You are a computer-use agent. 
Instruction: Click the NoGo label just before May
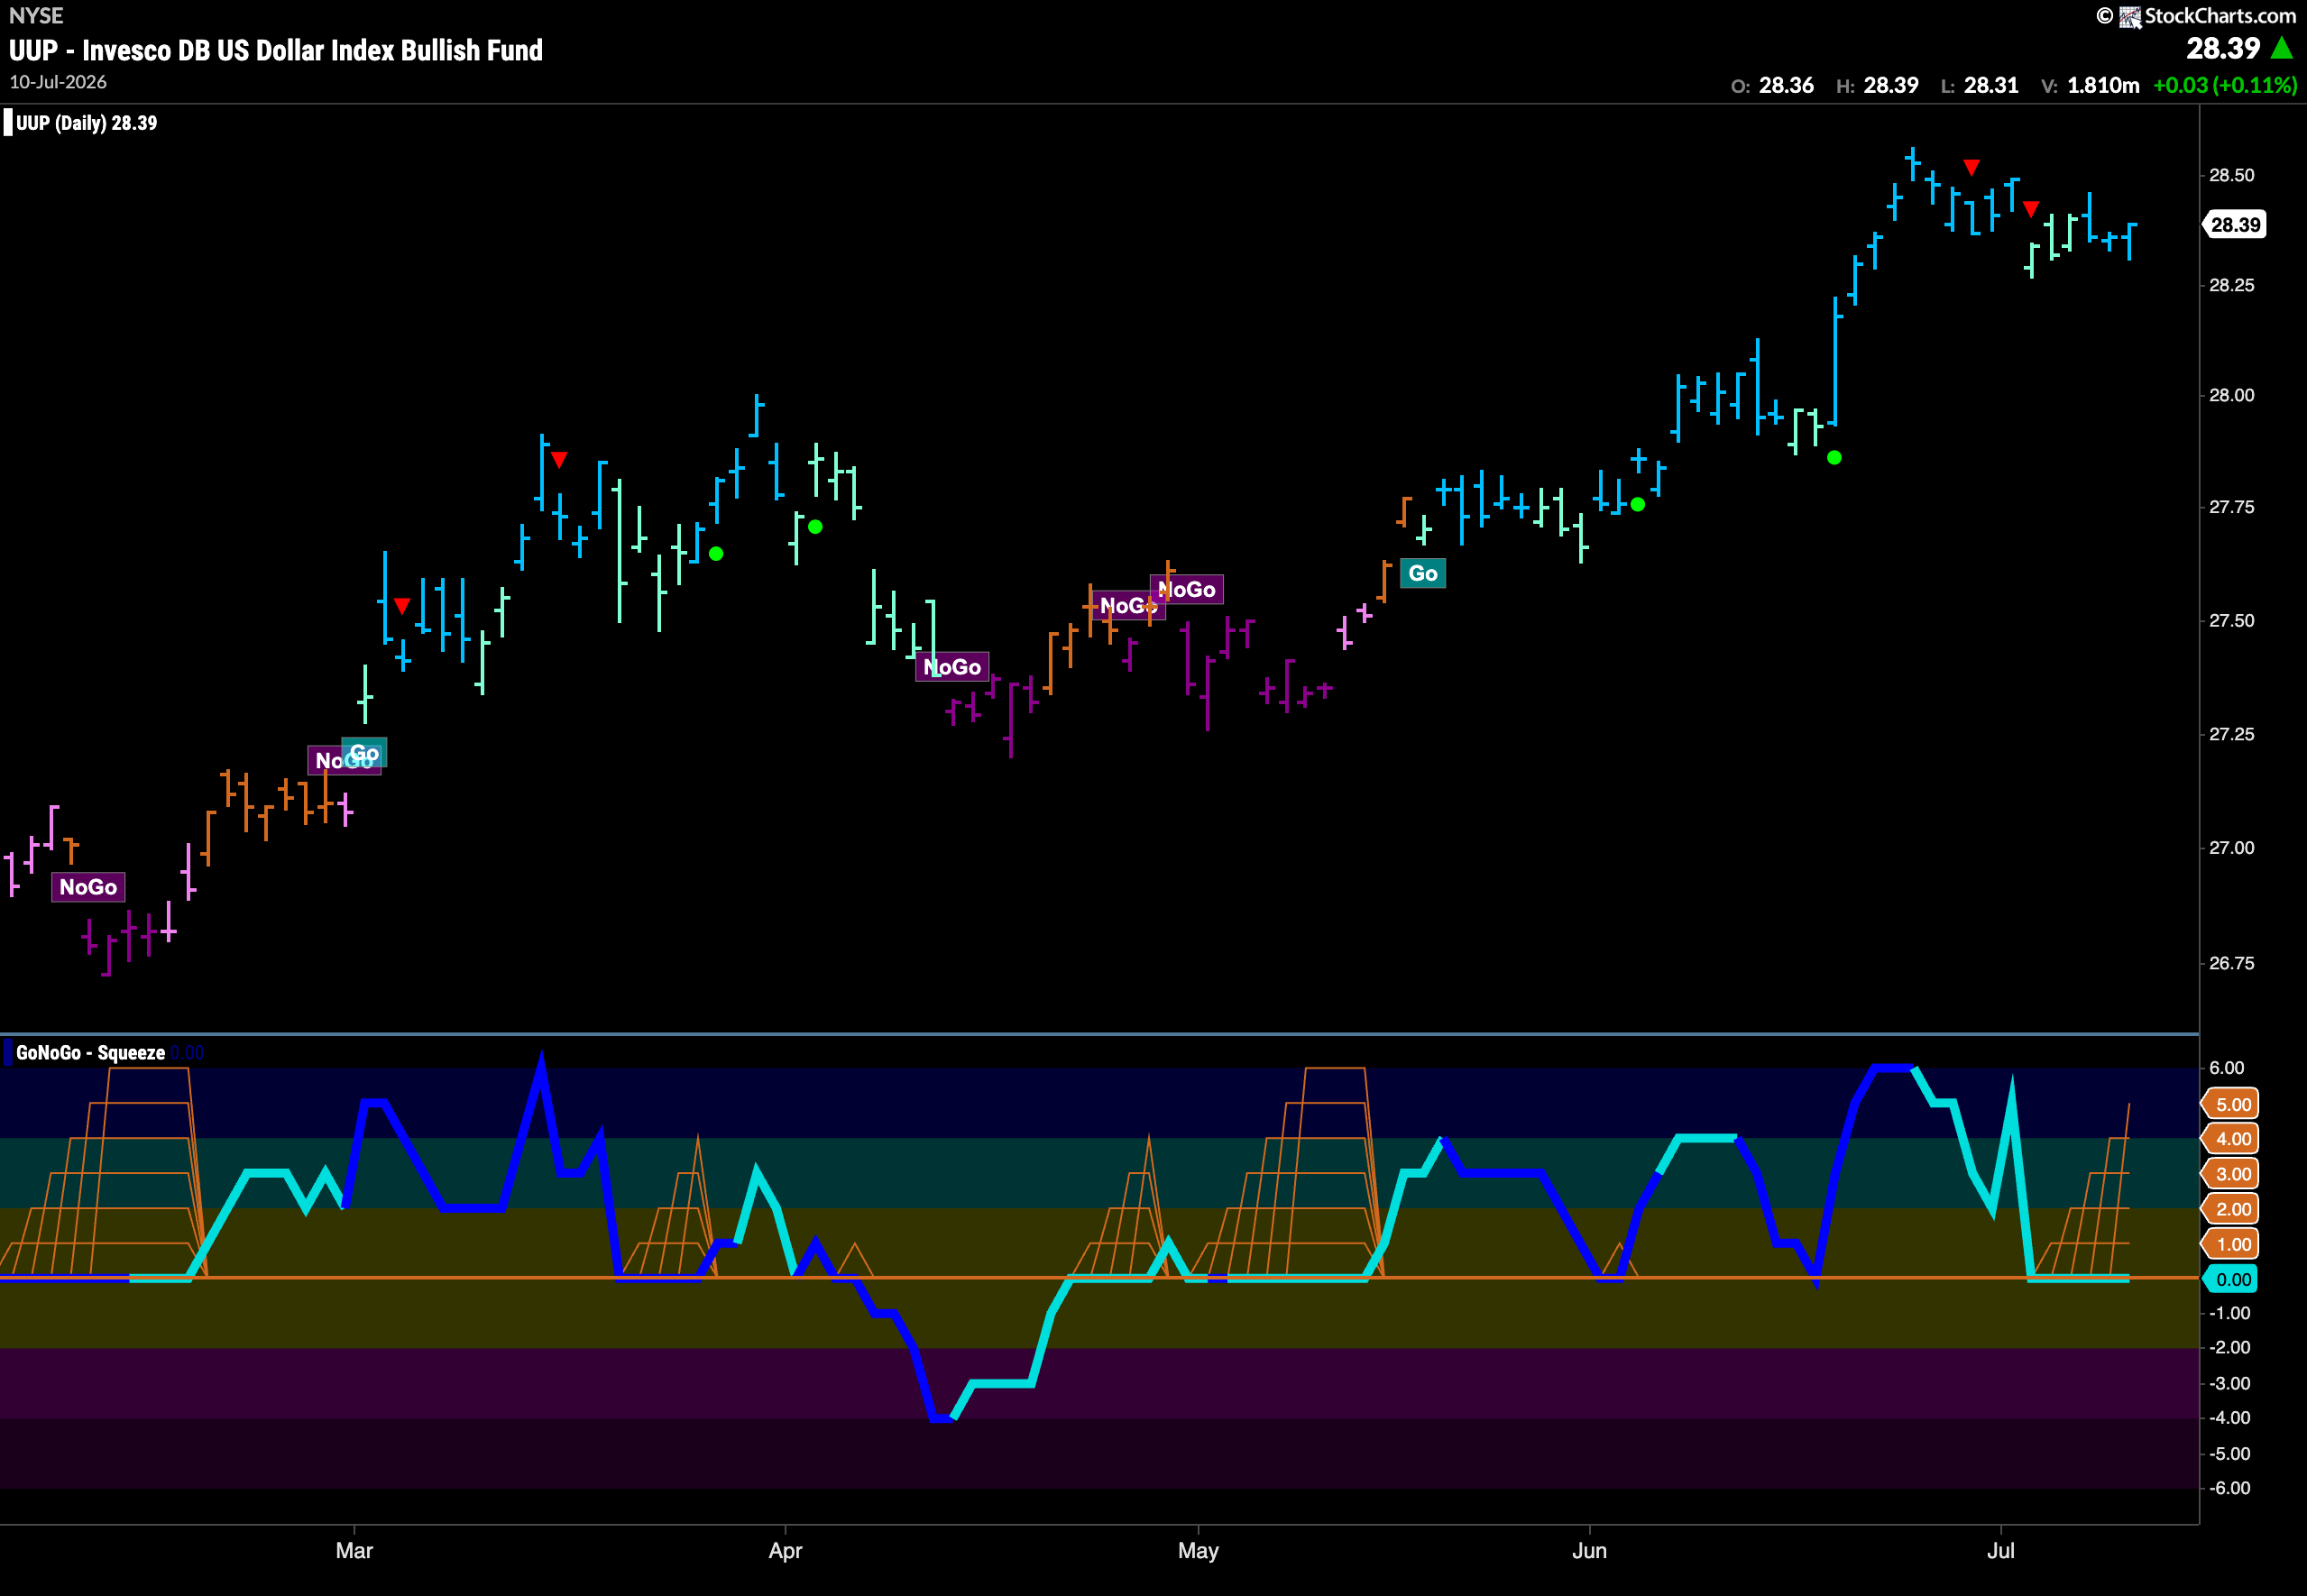coord(1187,590)
